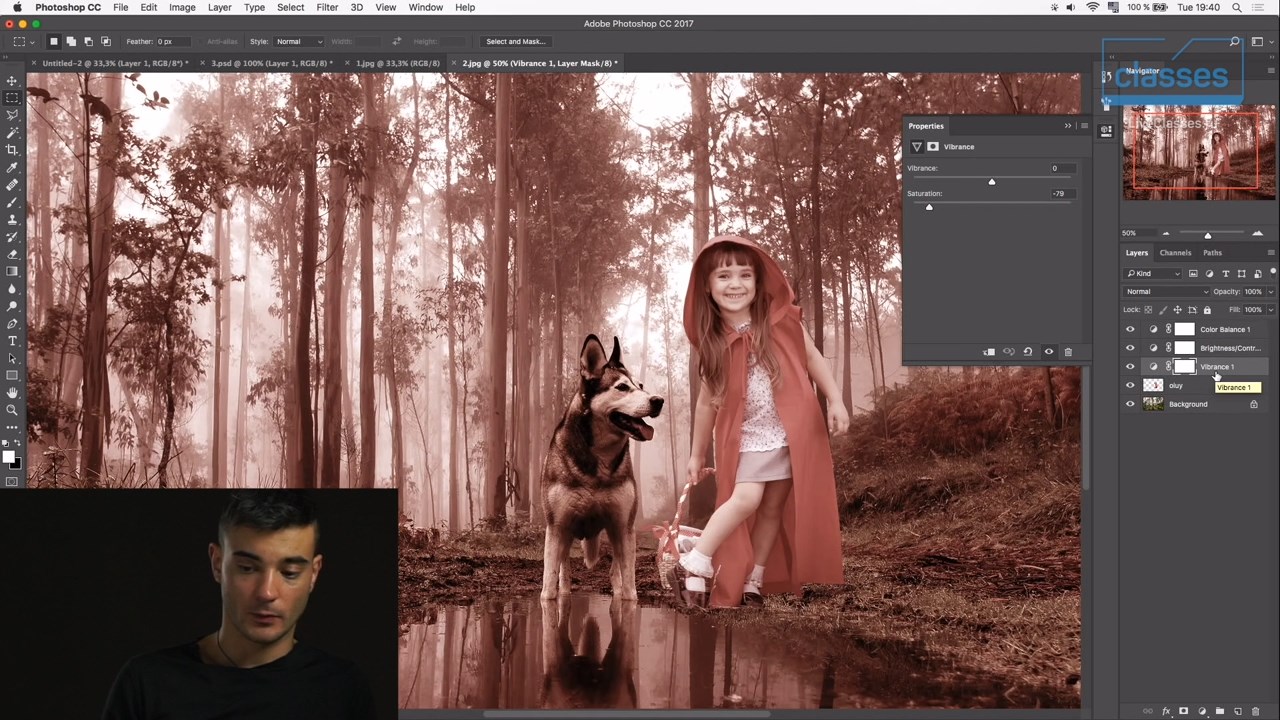
Task: Select the Crop tool
Action: [12, 150]
